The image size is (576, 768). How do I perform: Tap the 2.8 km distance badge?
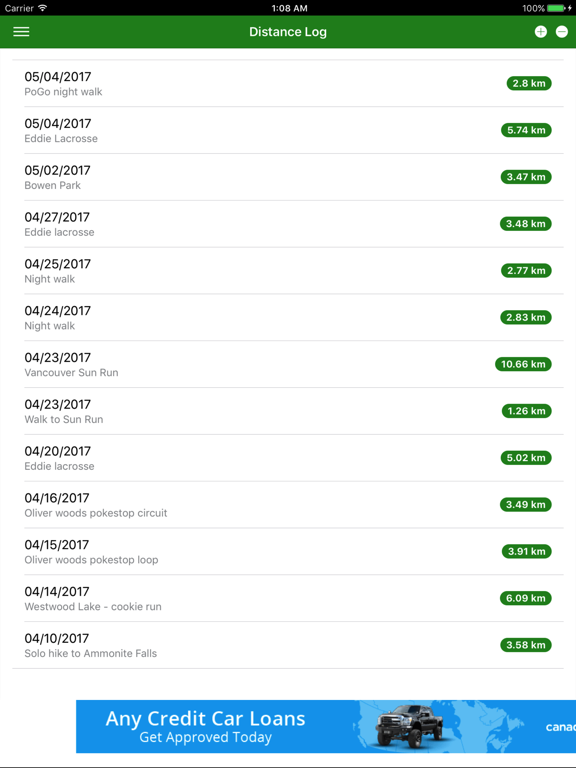(528, 83)
